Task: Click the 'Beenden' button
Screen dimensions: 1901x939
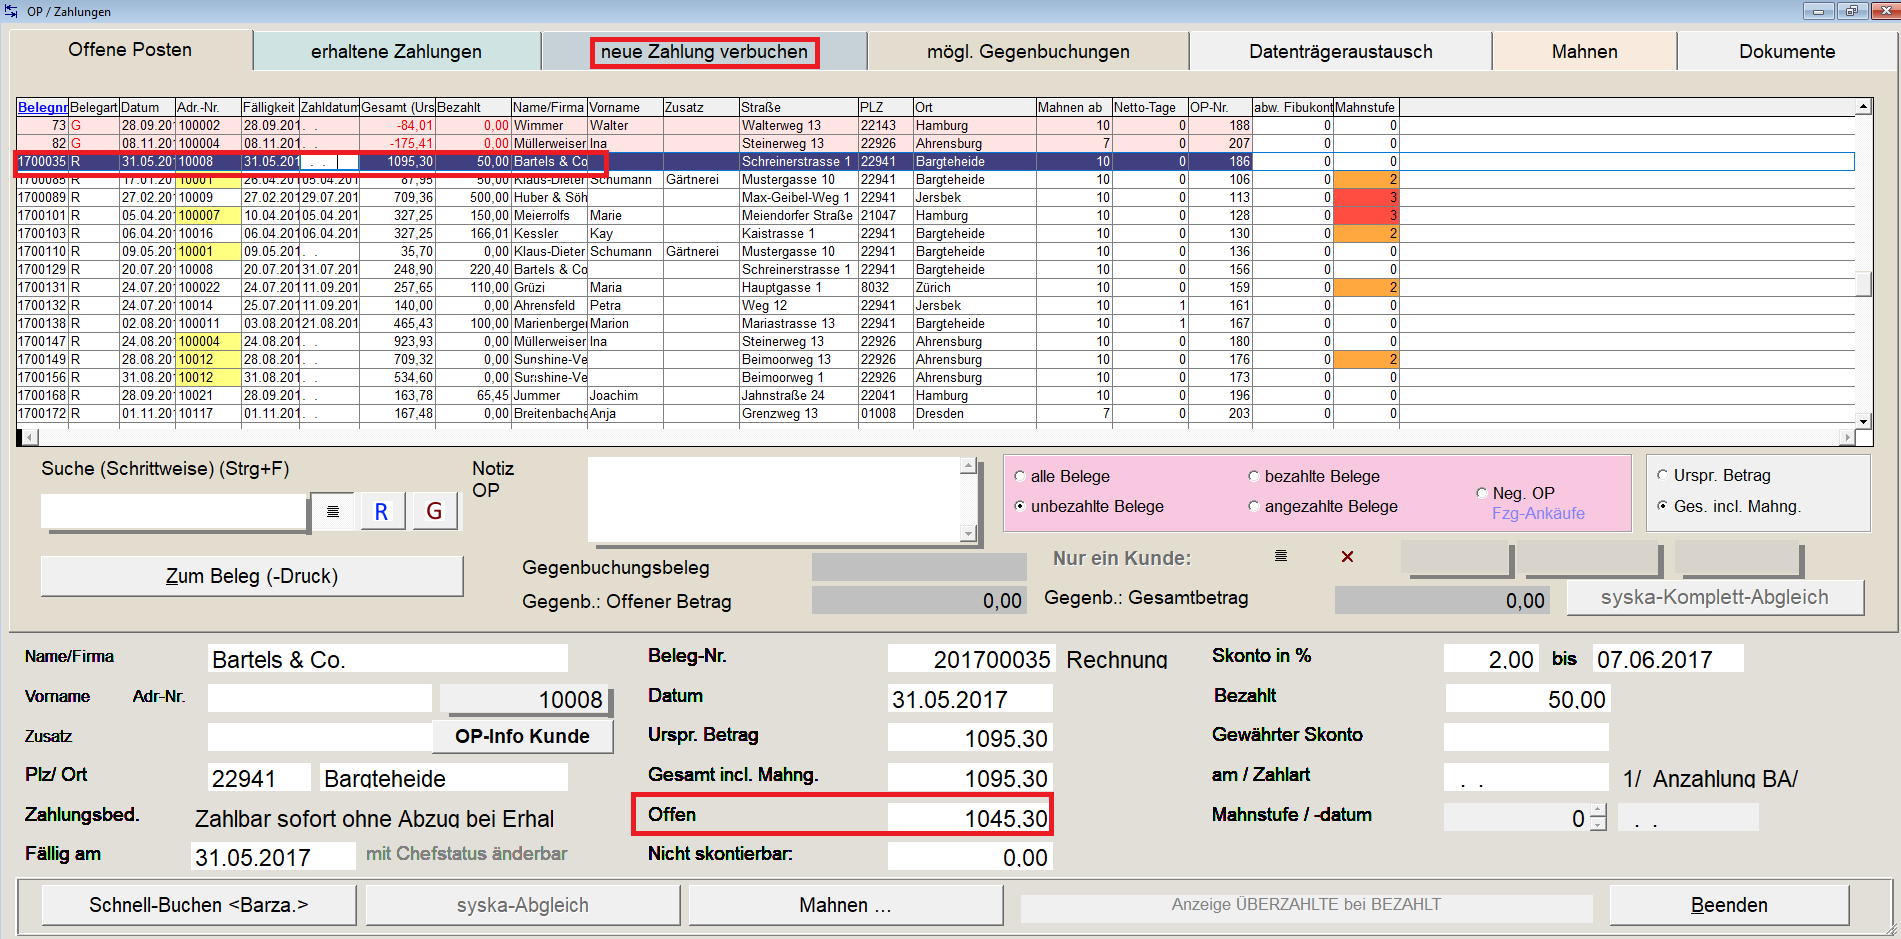Action: pos(1729,905)
